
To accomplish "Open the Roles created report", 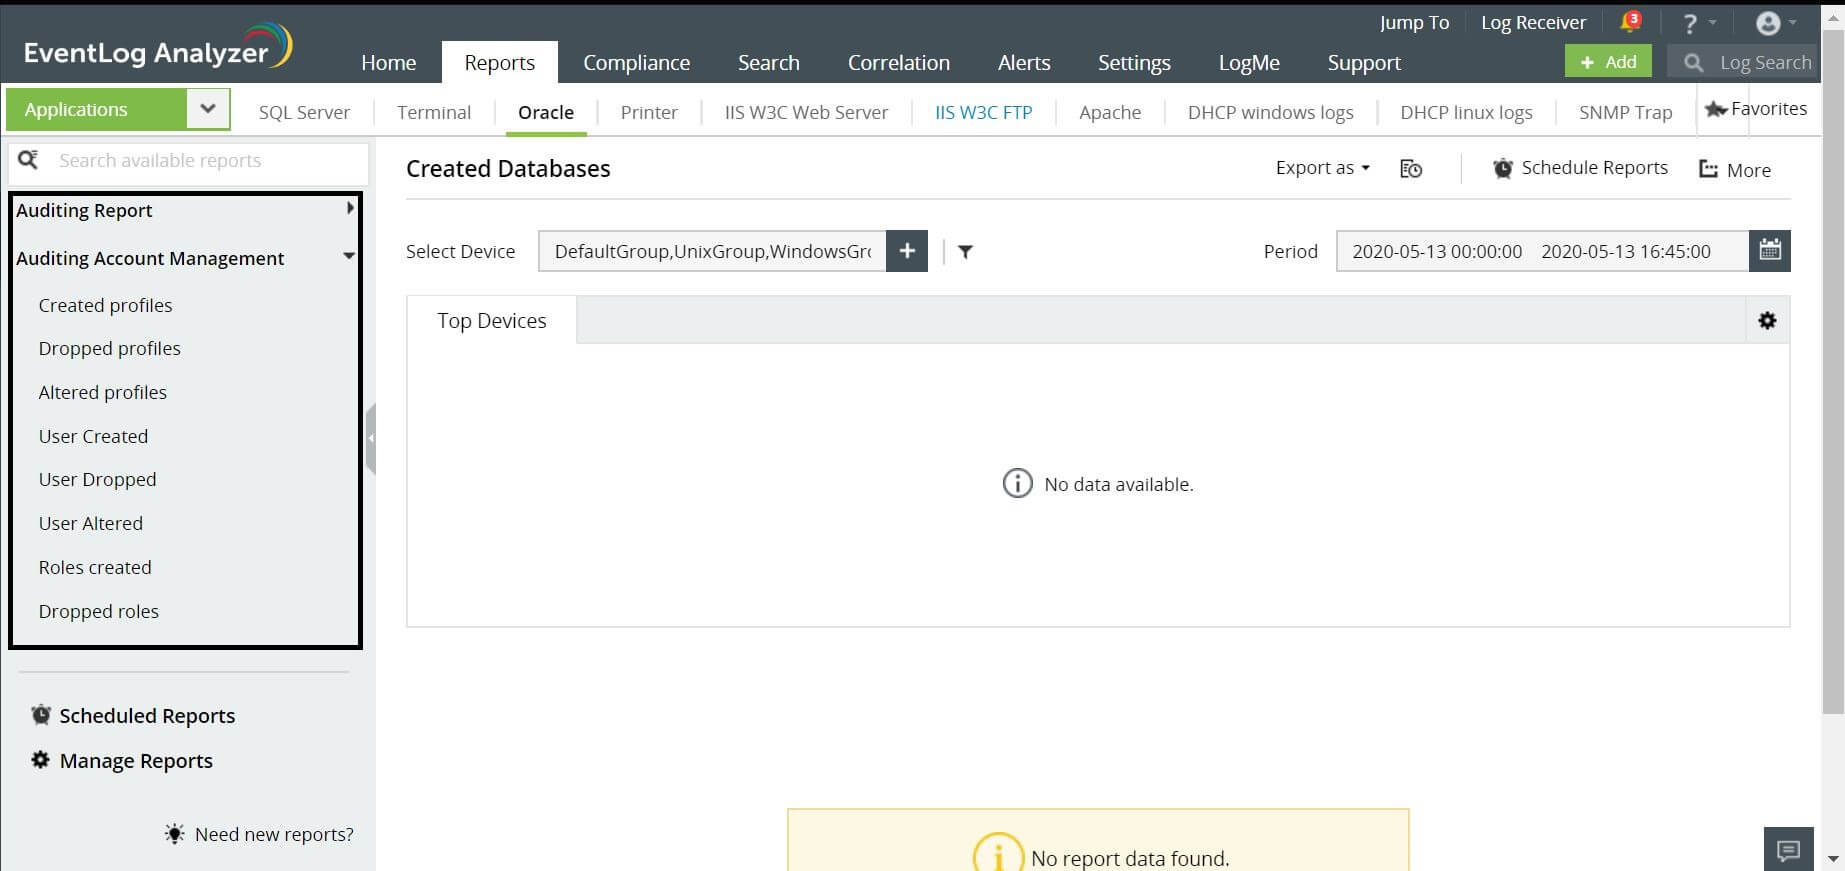I will 95,567.
